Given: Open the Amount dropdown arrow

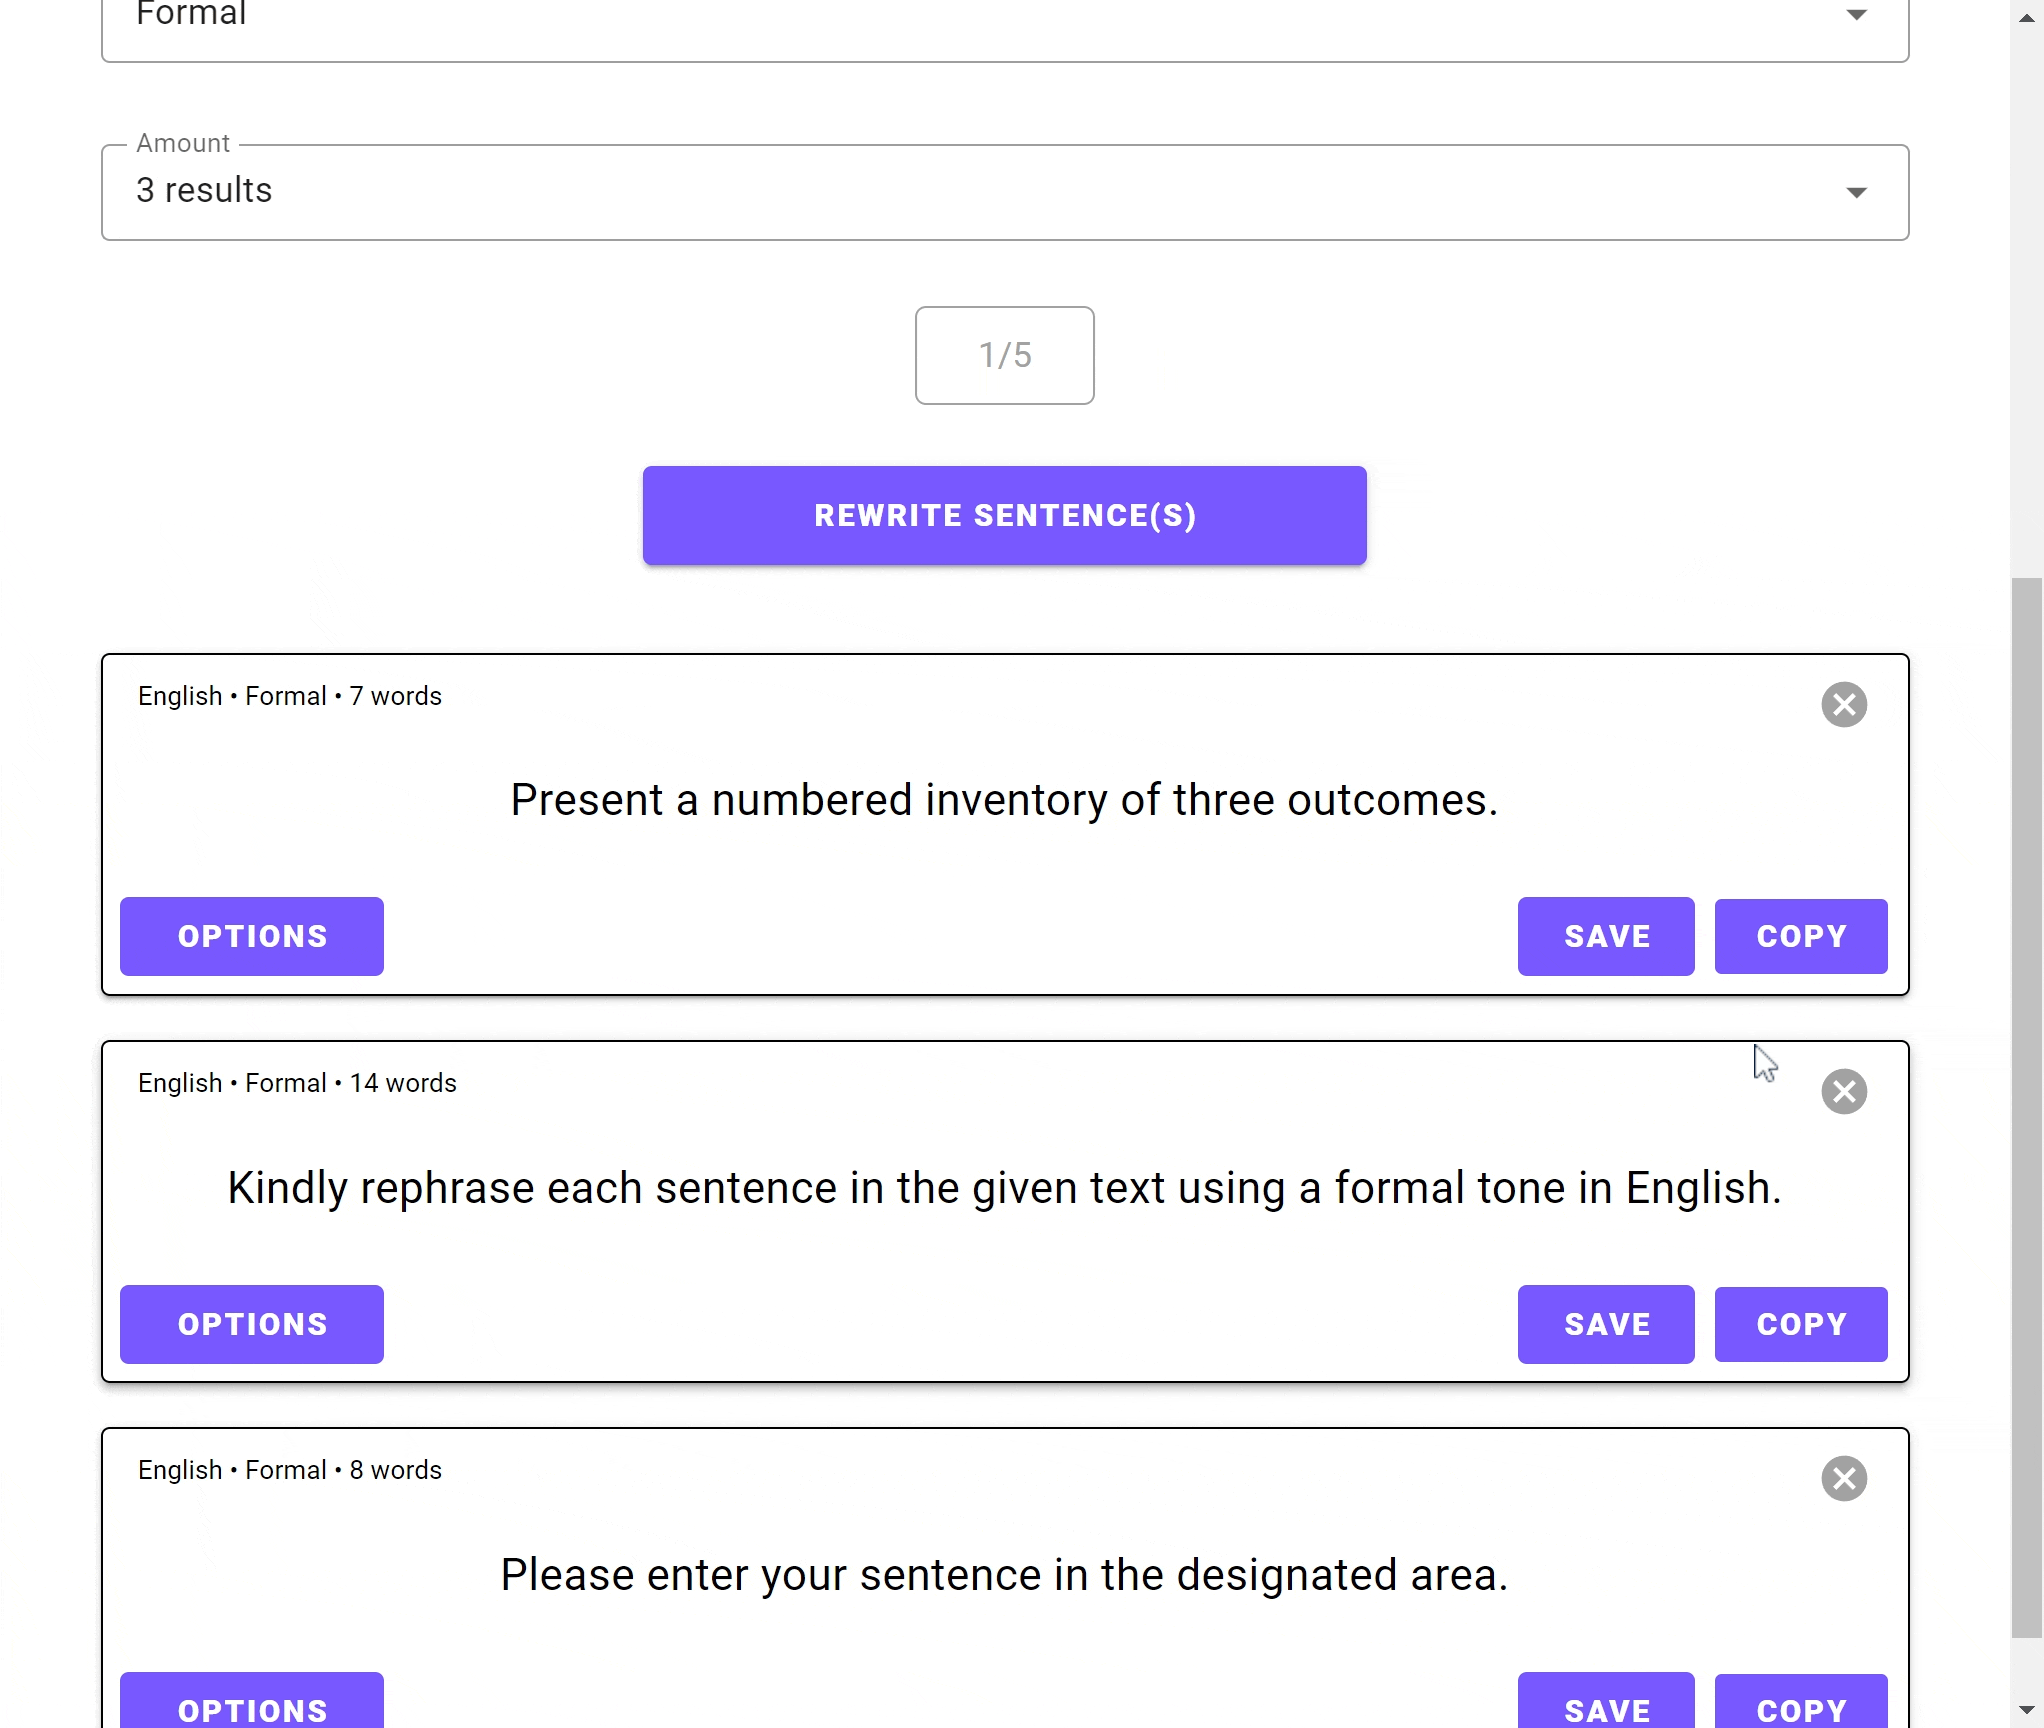Looking at the screenshot, I should (1856, 192).
